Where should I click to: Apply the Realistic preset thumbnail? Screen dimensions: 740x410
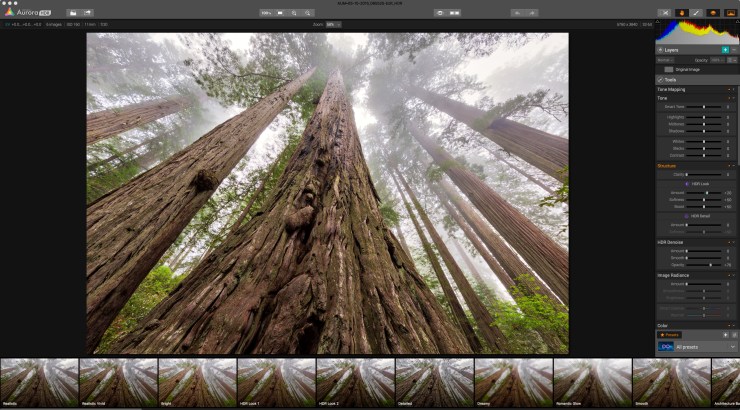point(39,383)
